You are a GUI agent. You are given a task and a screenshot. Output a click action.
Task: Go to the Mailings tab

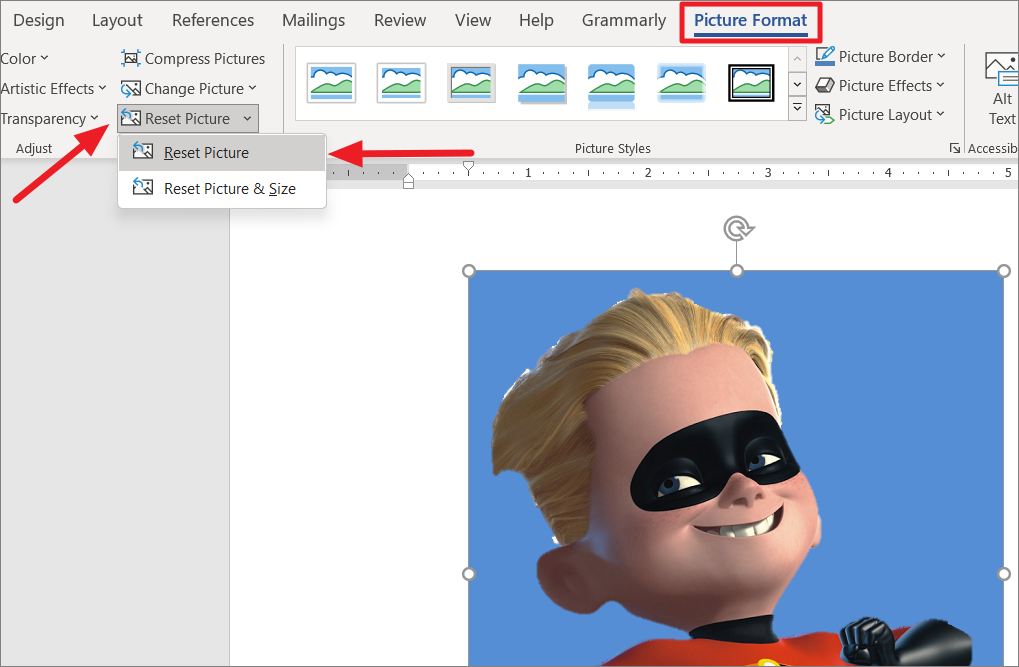pyautogui.click(x=313, y=21)
